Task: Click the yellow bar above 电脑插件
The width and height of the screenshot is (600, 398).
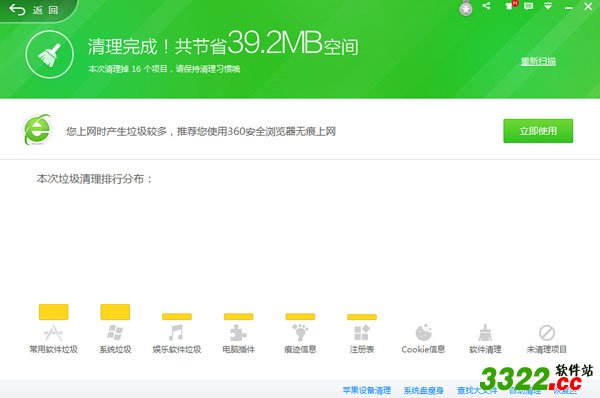Action: click(238, 316)
